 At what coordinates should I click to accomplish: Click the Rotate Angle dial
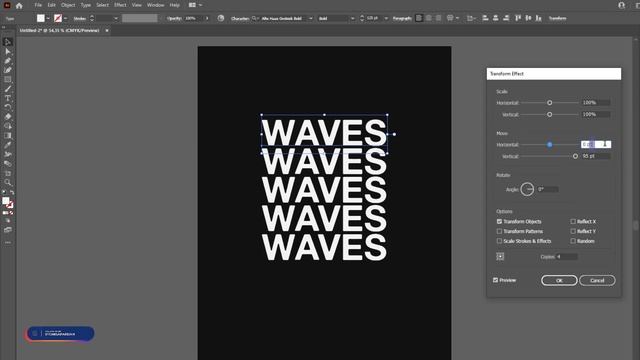[x=527, y=189]
